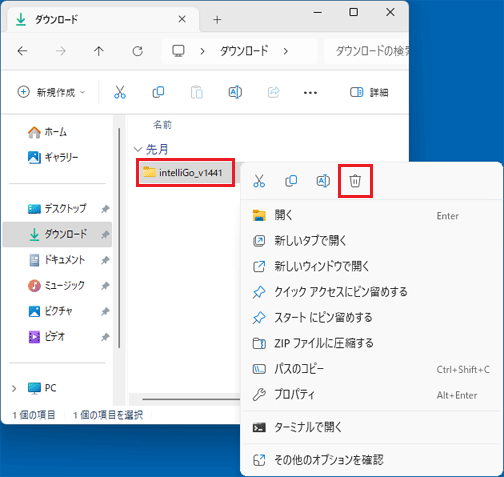Go up one folder level
Image resolution: width=504 pixels, height=477 pixels.
[99, 51]
